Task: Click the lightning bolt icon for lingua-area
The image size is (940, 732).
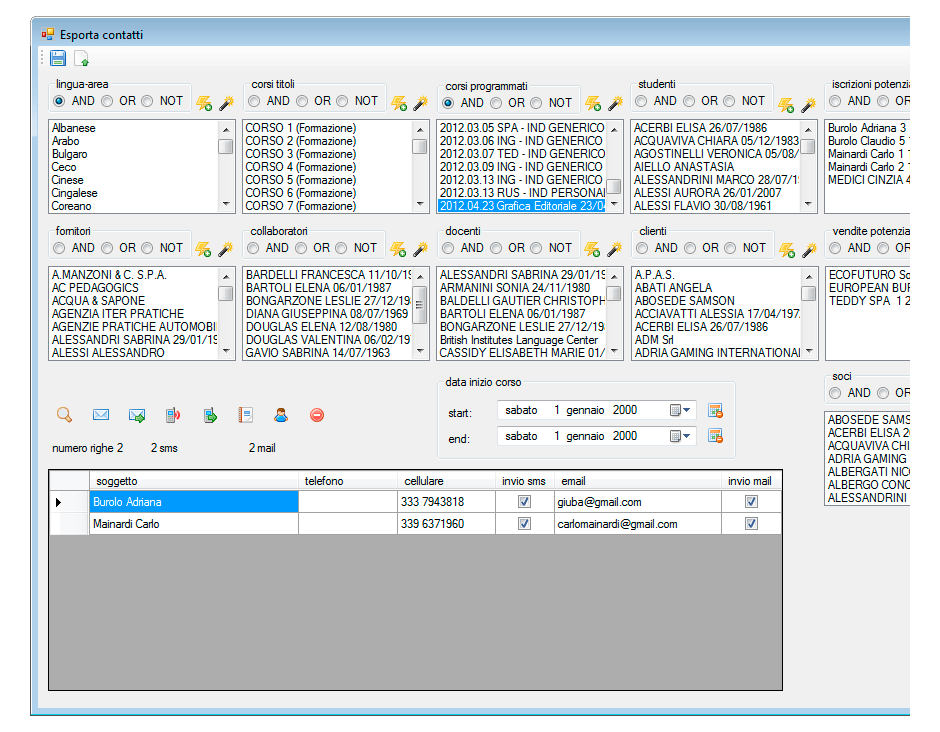Action: [x=204, y=103]
